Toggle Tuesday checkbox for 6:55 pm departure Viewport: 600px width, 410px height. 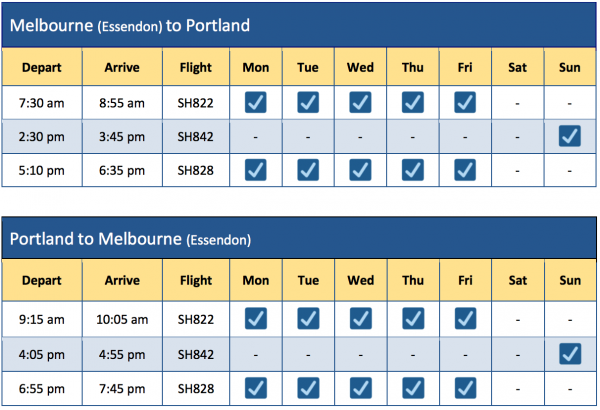coord(308,387)
